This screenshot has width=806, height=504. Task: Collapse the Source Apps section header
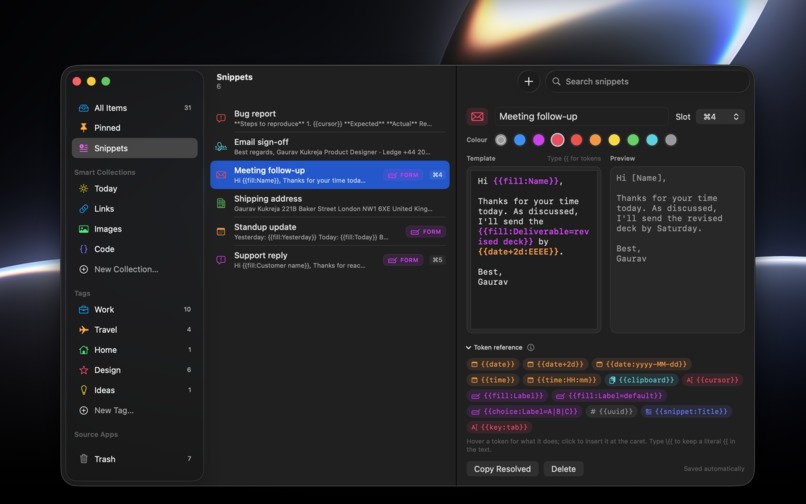tap(96, 435)
